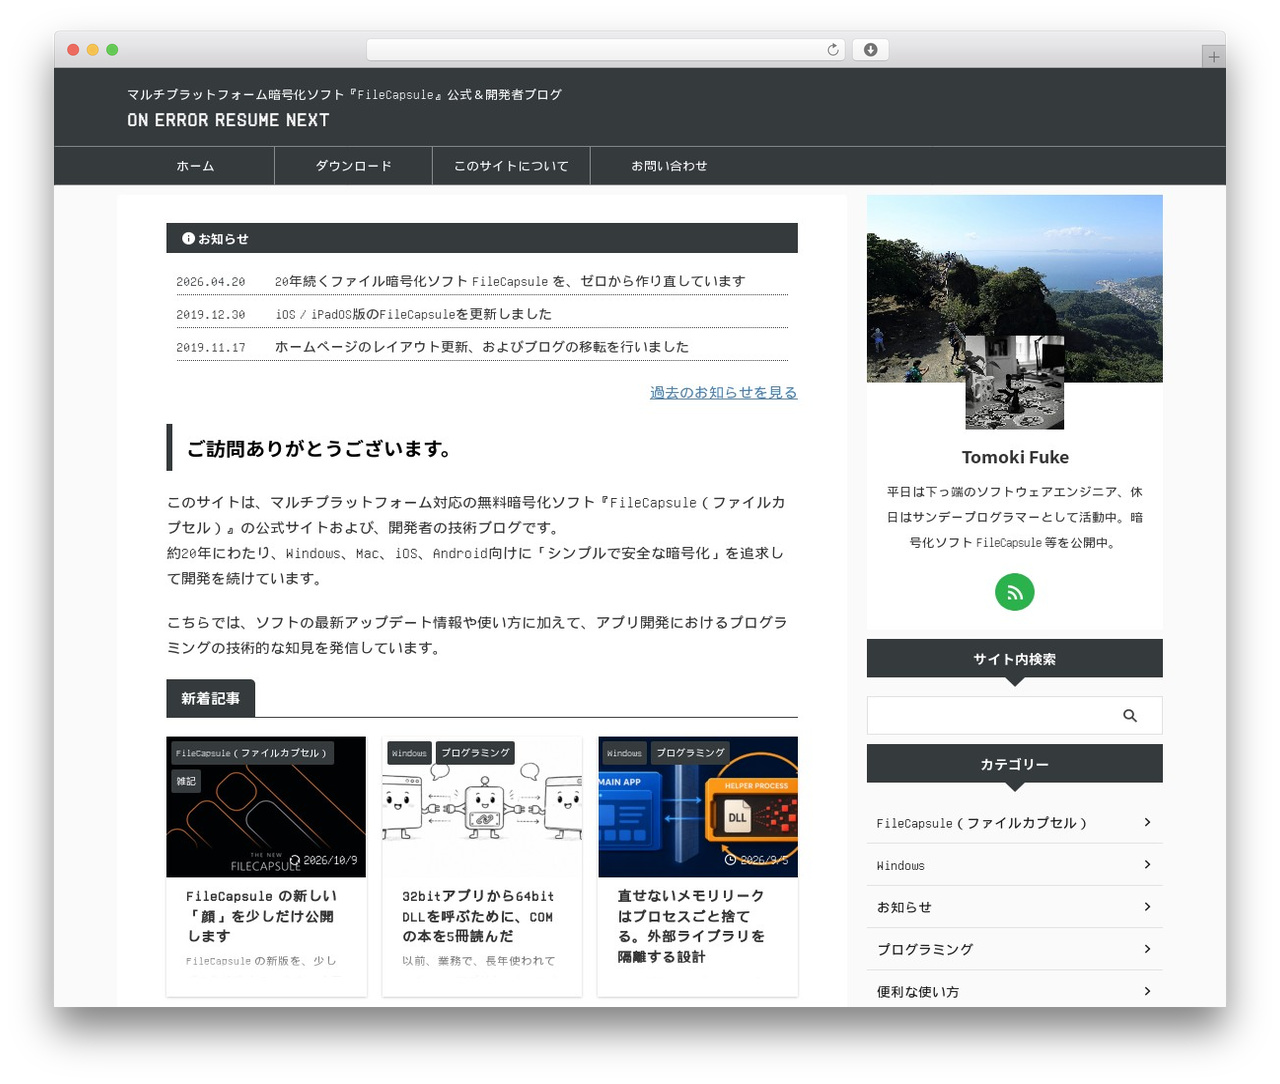Click the Windows tag on the 32bit article
This screenshot has width=1280, height=1084.
tap(409, 753)
